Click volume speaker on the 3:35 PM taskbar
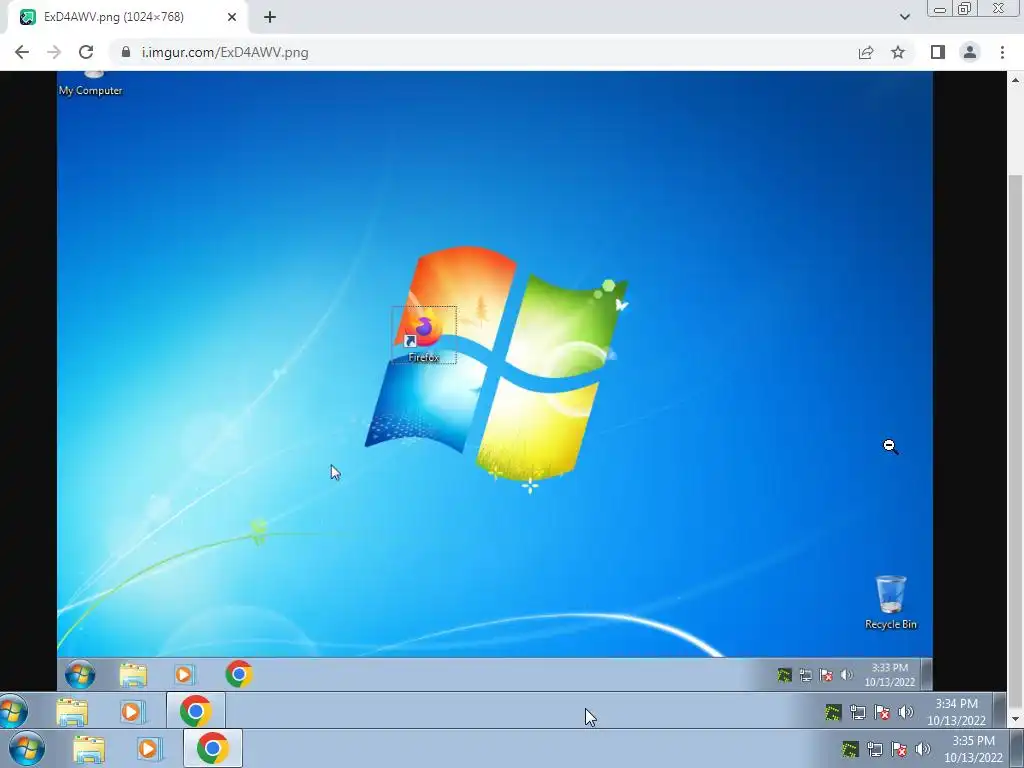Viewport: 1024px width, 768px height. click(x=923, y=748)
